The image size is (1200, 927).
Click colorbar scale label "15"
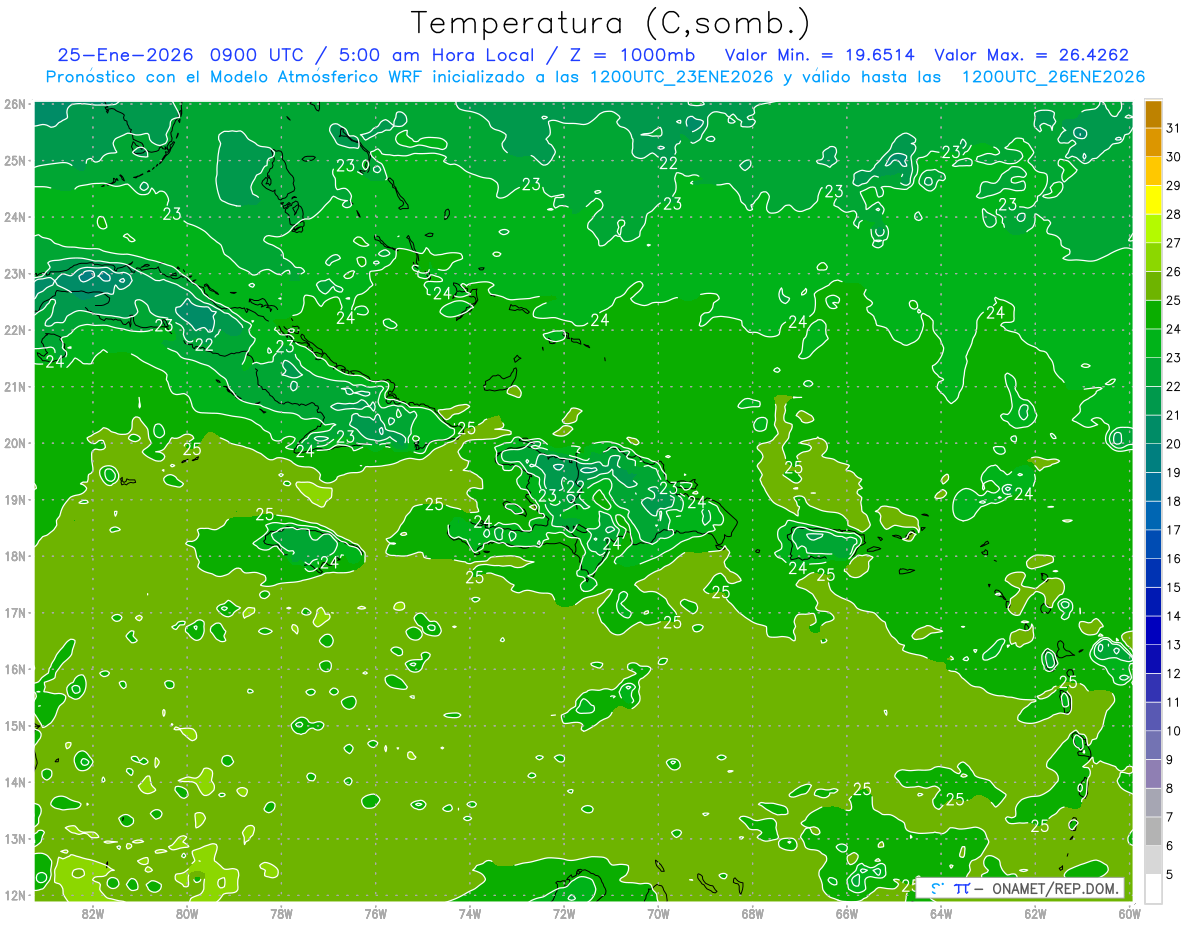1173,587
